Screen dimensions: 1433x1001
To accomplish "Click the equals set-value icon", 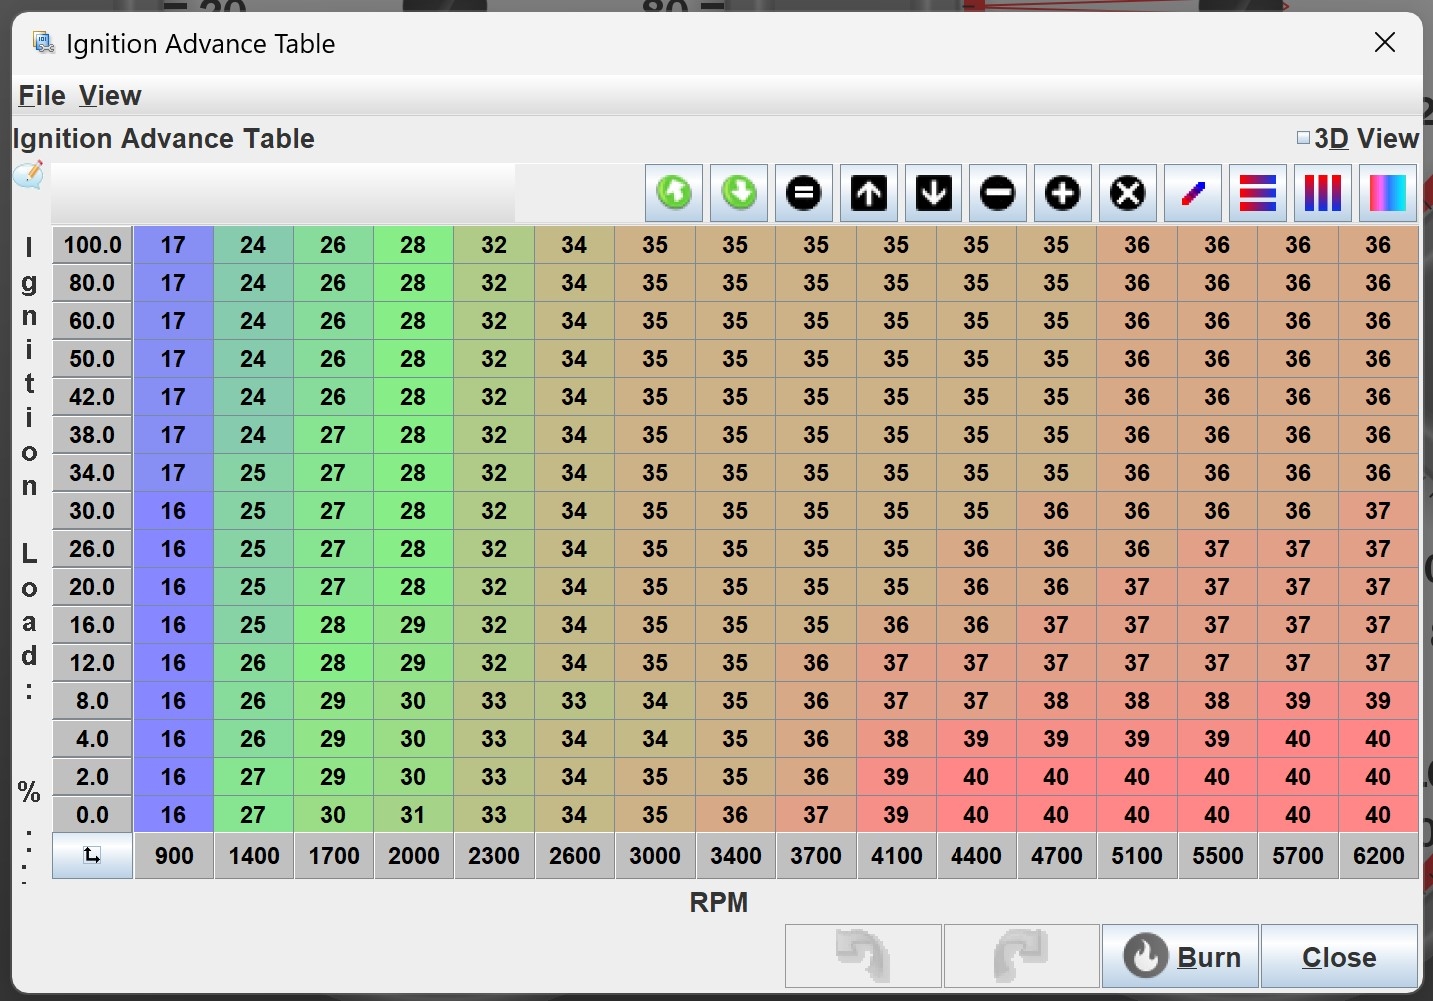I will pos(803,193).
